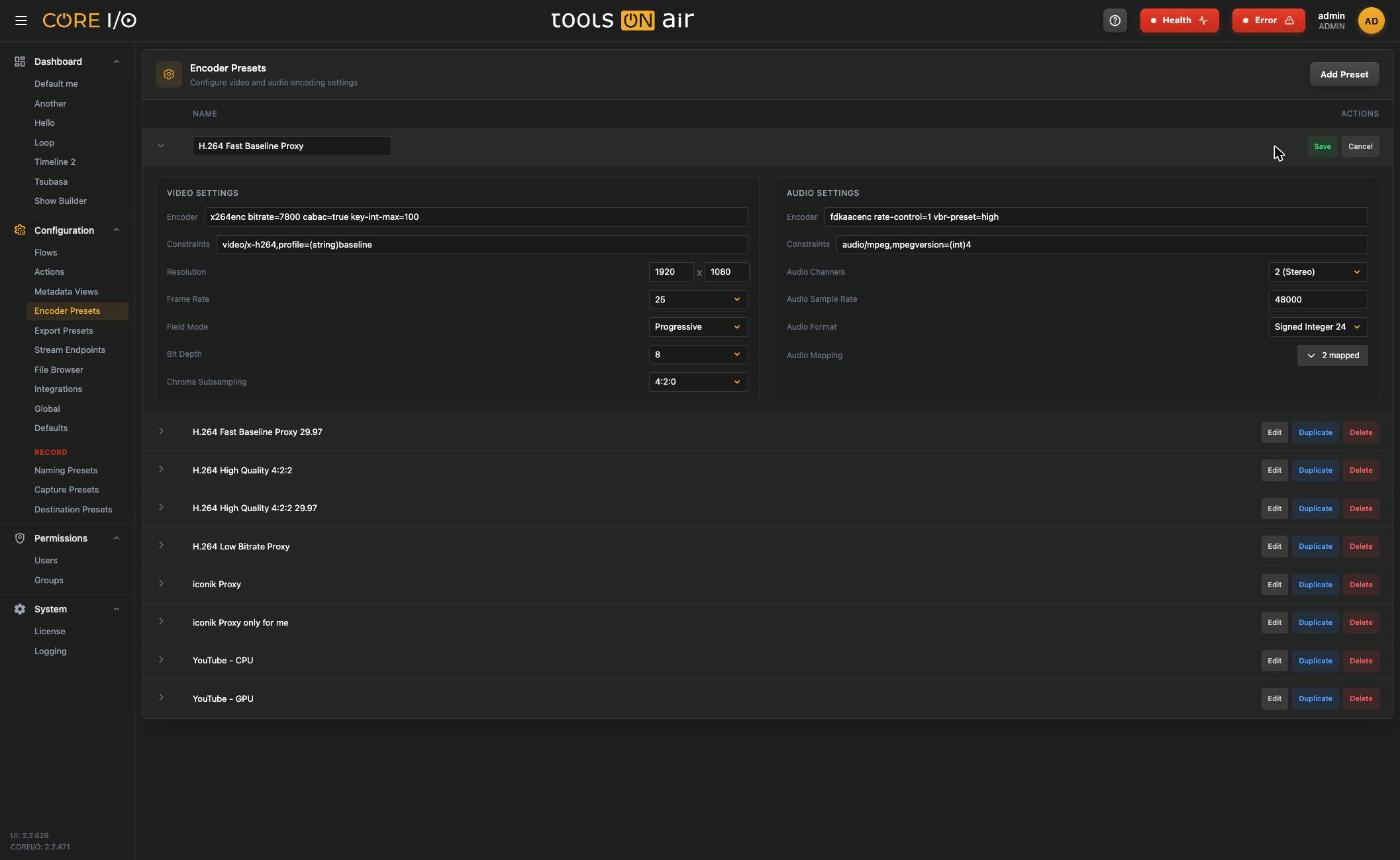
Task: Open the Bit Depth dropdown
Action: pos(698,354)
